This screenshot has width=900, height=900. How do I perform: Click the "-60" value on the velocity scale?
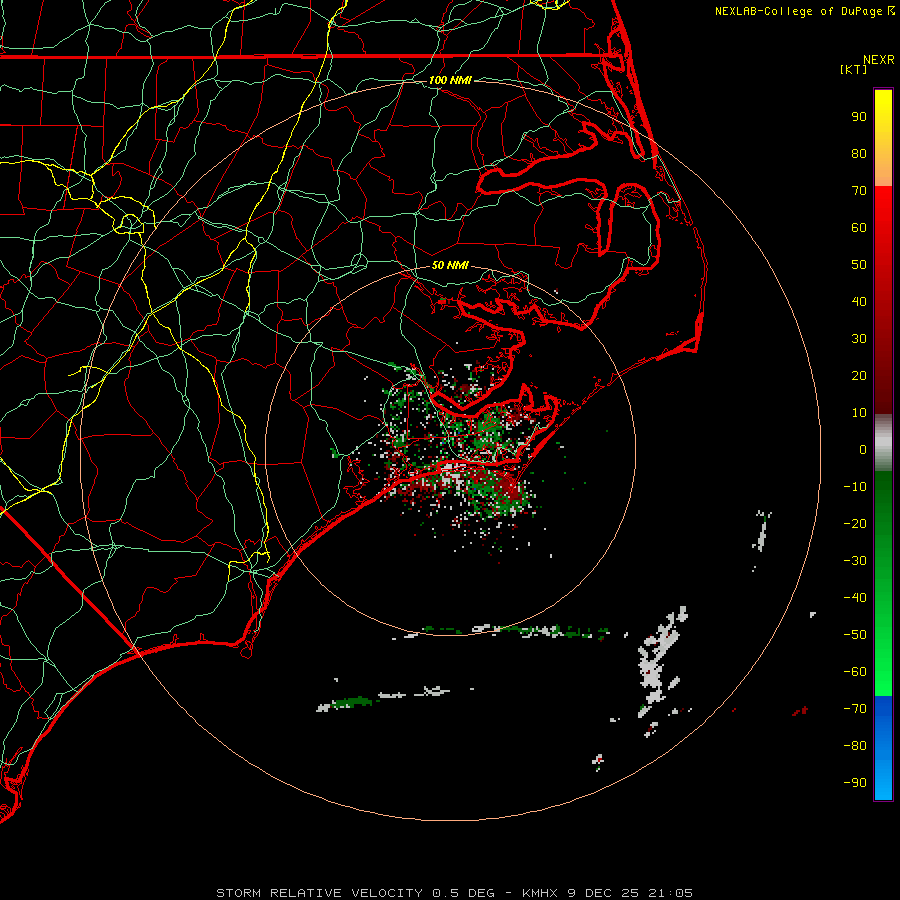click(855, 672)
